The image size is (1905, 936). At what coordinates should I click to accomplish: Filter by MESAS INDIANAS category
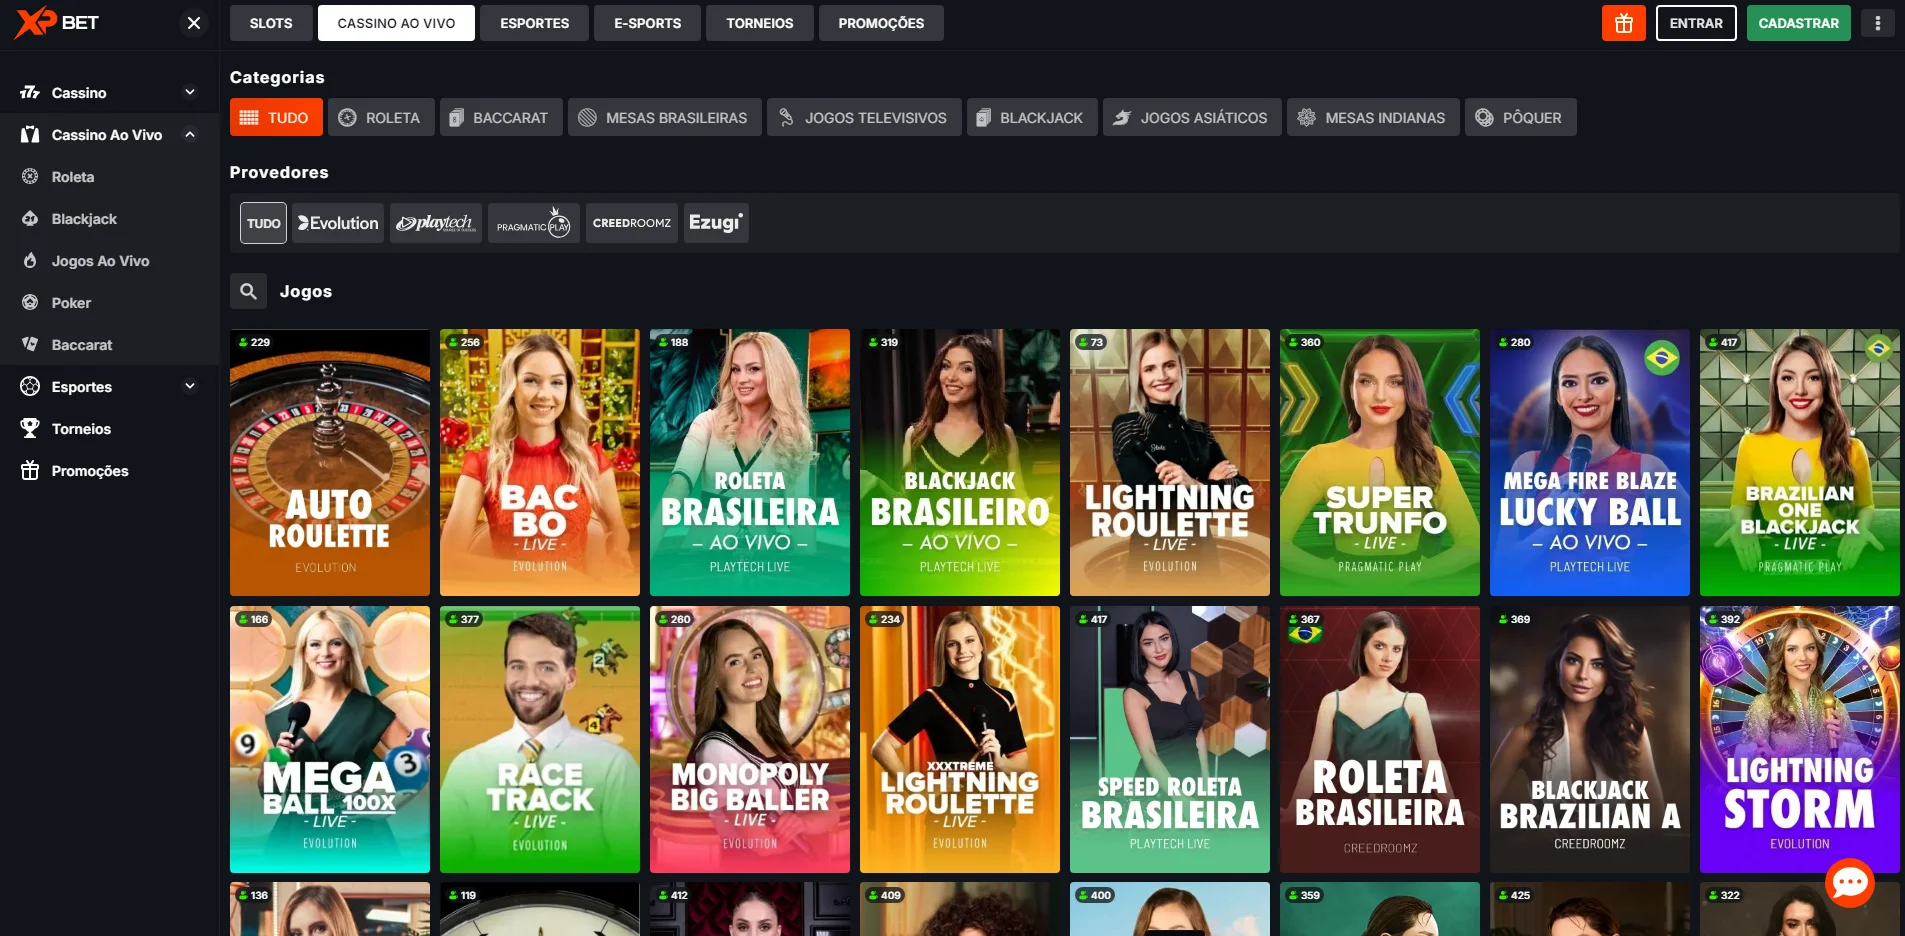pos(1373,117)
